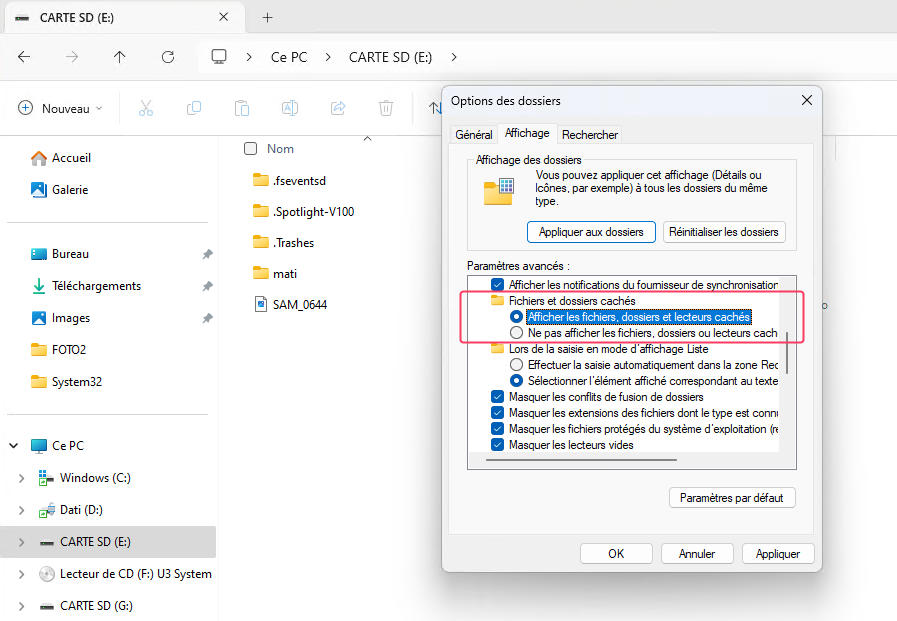
Task: Collapse the Ce PC tree node
Action: (x=10, y=445)
